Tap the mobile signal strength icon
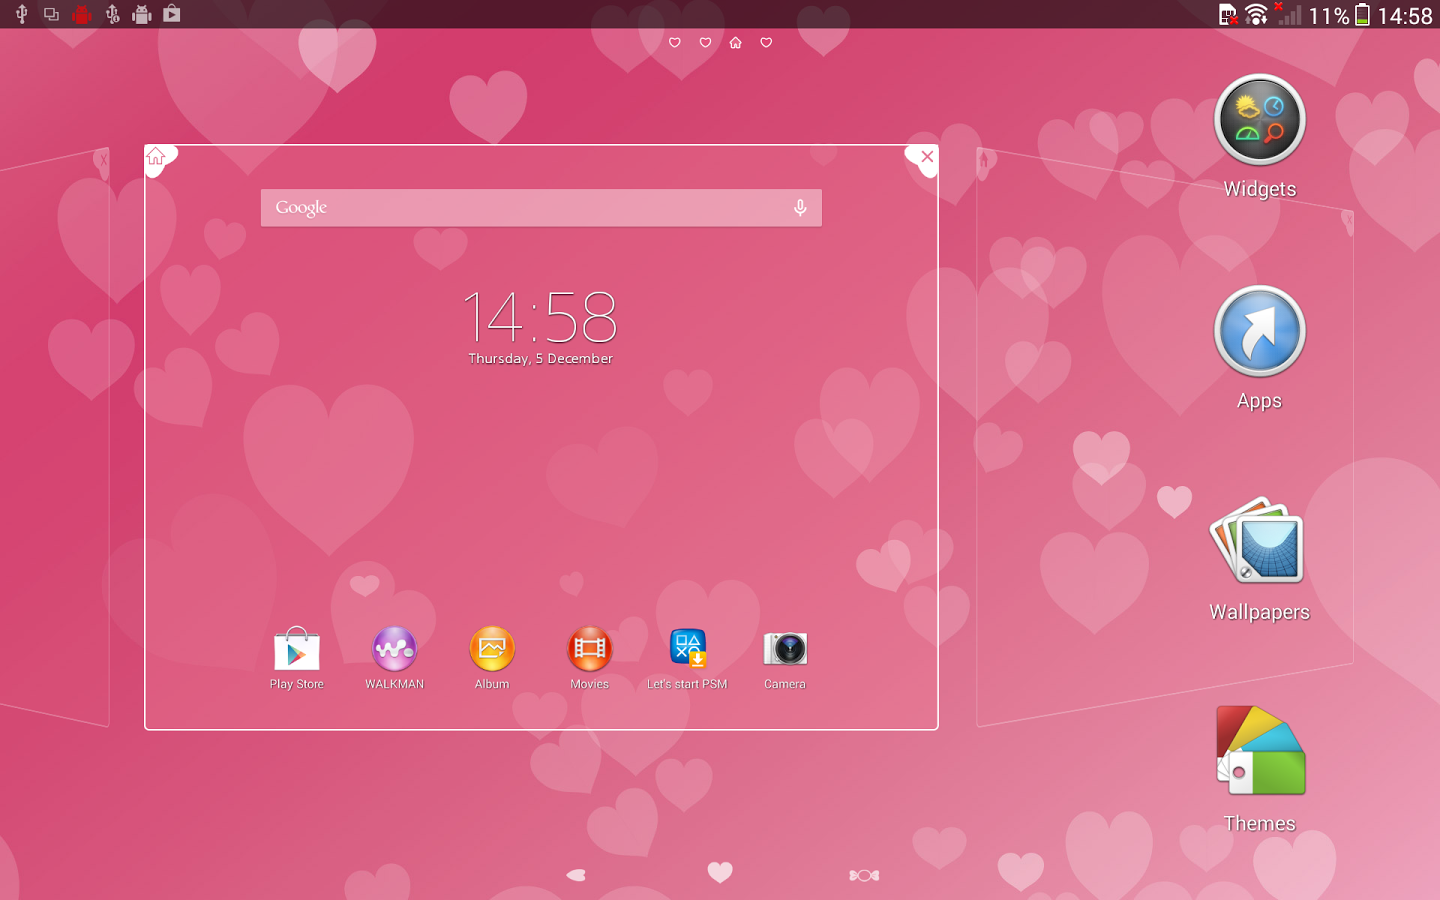The image size is (1440, 900). (1290, 14)
